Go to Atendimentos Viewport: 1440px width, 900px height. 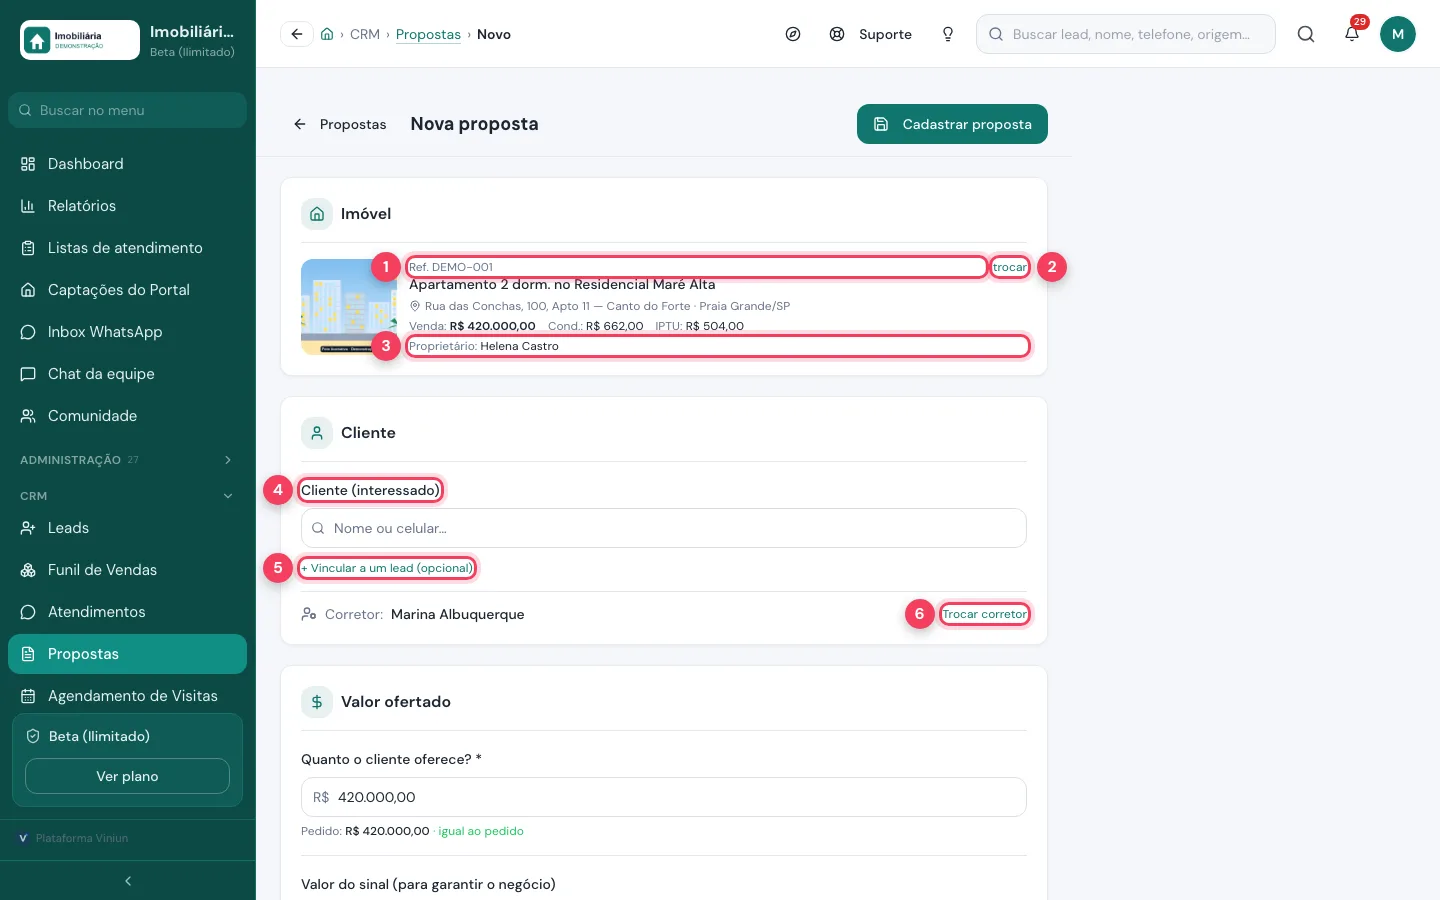[x=127, y=612]
